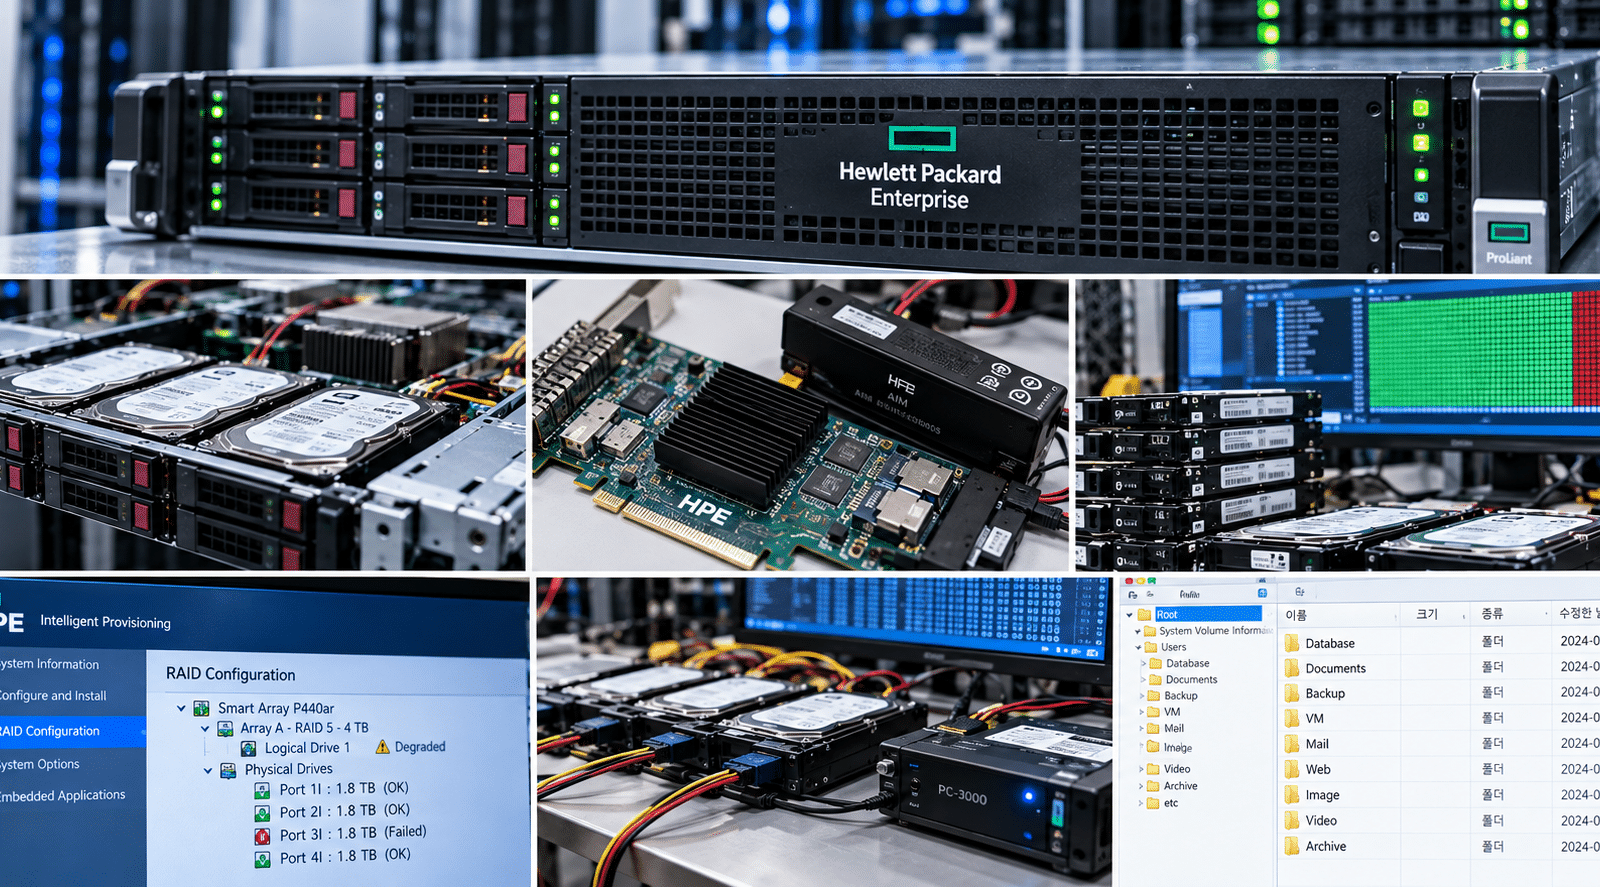The width and height of the screenshot is (1600, 887).
Task: Collapse the Physical Drives node
Action: (208, 770)
